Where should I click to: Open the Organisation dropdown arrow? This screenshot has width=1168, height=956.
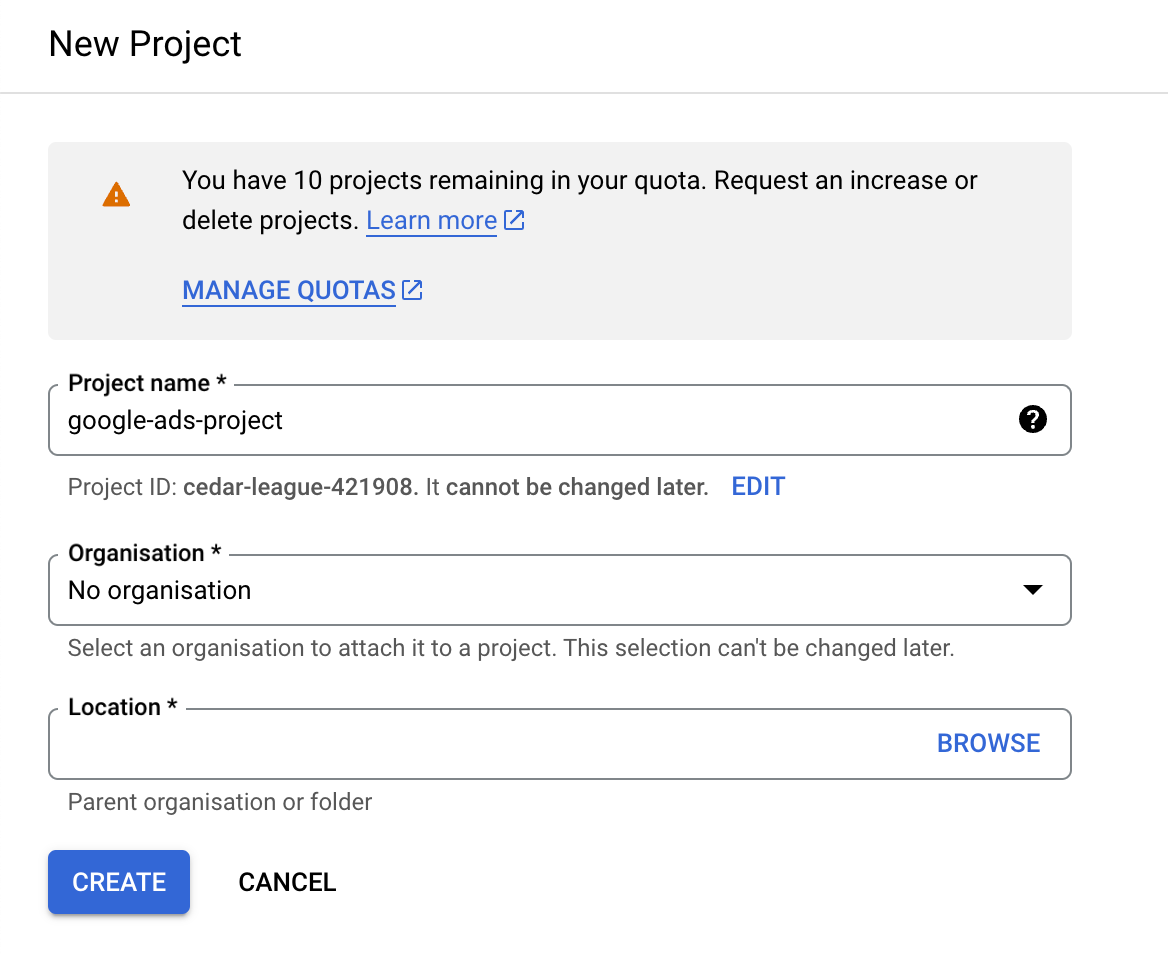tap(1033, 589)
